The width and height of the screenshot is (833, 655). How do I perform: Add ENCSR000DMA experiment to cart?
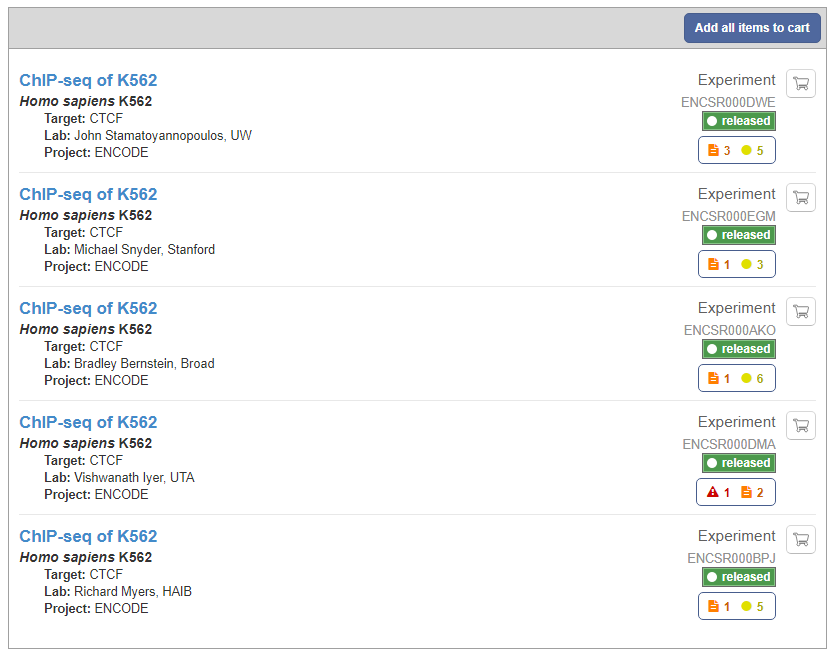coord(801,426)
